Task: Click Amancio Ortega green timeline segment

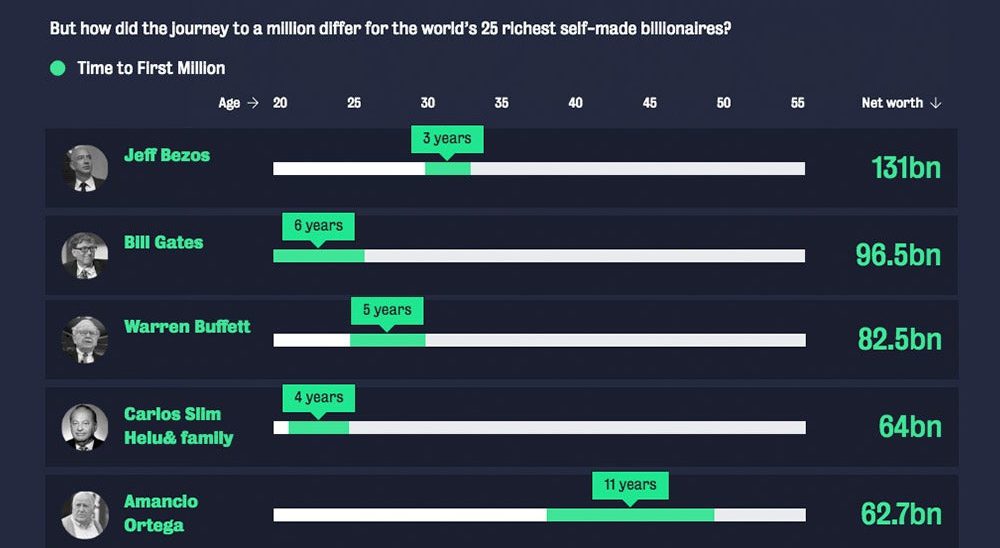Action: pos(631,515)
